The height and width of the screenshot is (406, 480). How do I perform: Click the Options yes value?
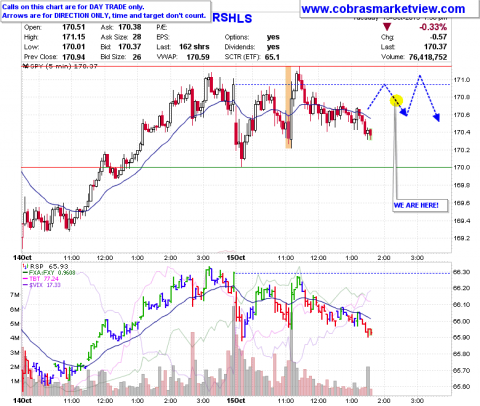coord(273,37)
